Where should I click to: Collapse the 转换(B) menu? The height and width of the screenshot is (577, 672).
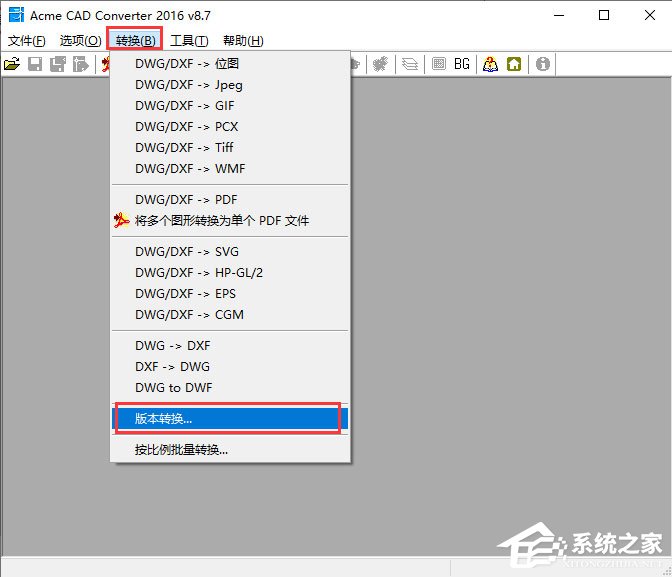click(x=135, y=41)
